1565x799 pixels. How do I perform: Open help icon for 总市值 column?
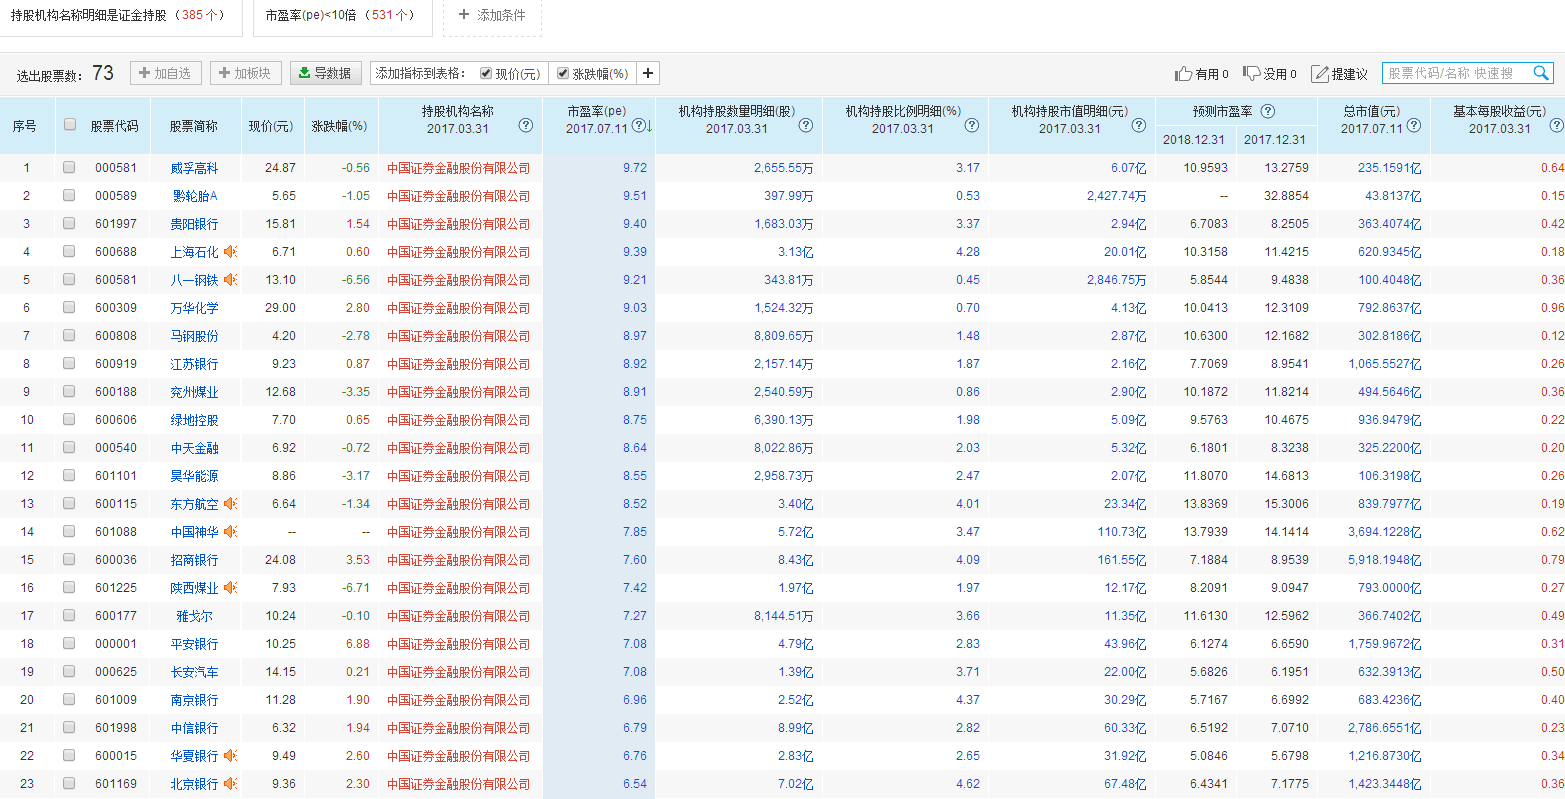(x=1413, y=126)
